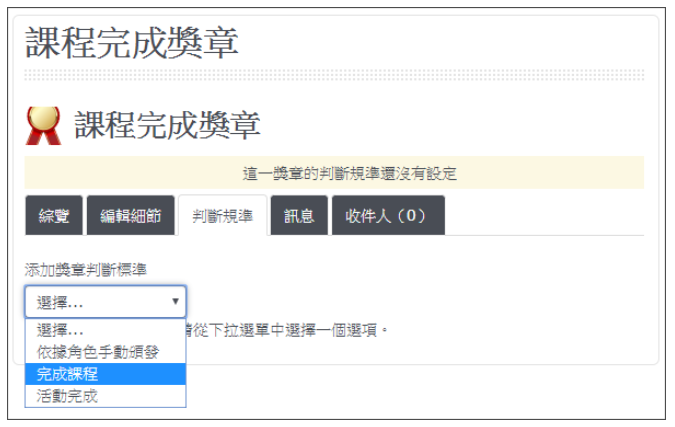This screenshot has width=675, height=427.
Task: Click the 選擇... criteria combo box
Action: 100,302
